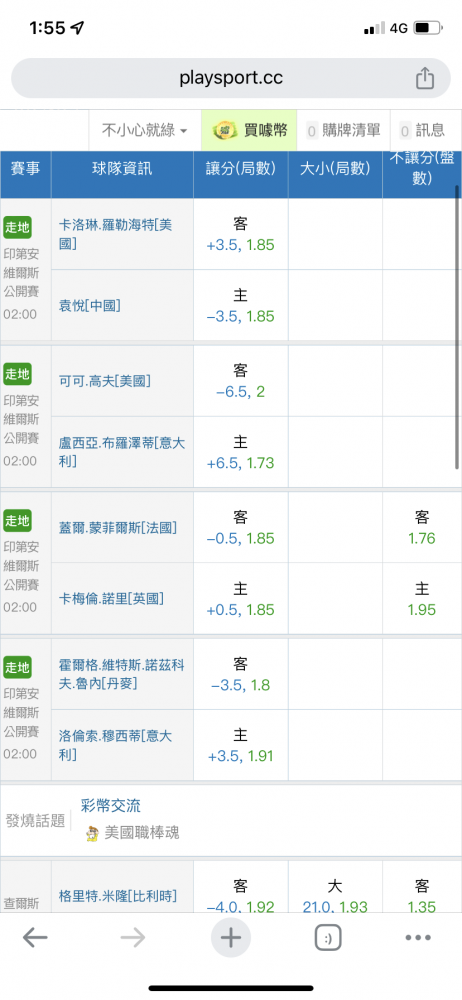Open the 彩幣交流 hot topic link

[110, 805]
